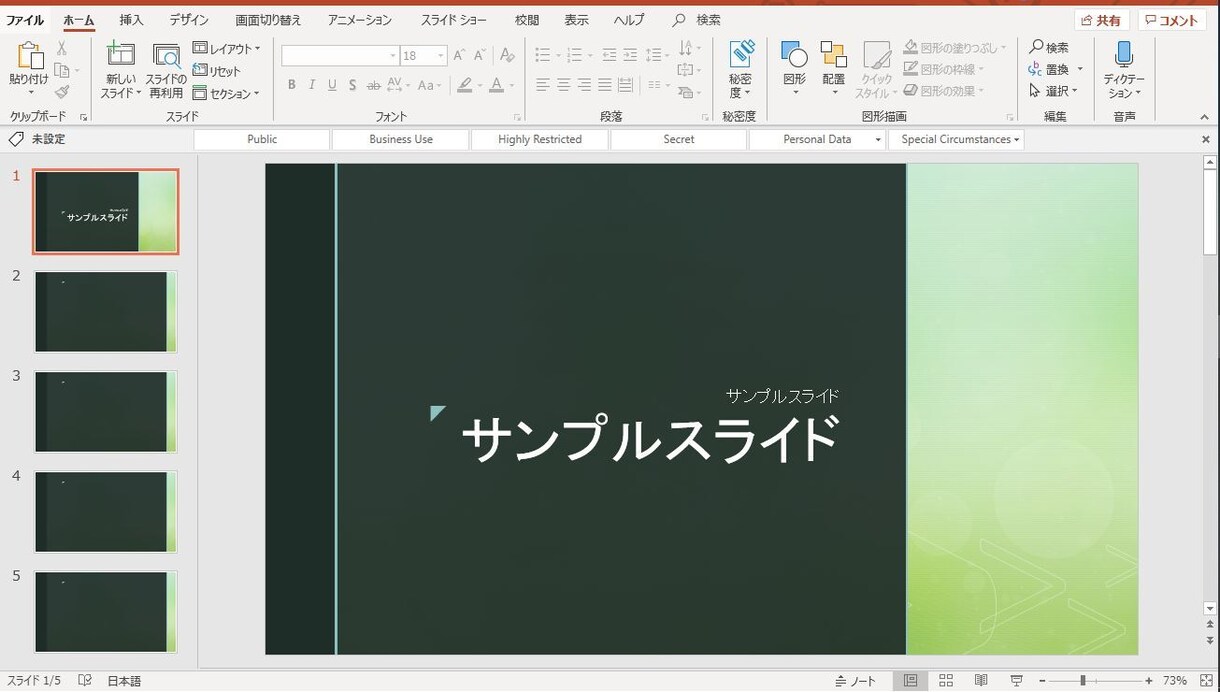Open the File (ファイル) tab
This screenshot has height=692, width=1220.
tap(25, 20)
